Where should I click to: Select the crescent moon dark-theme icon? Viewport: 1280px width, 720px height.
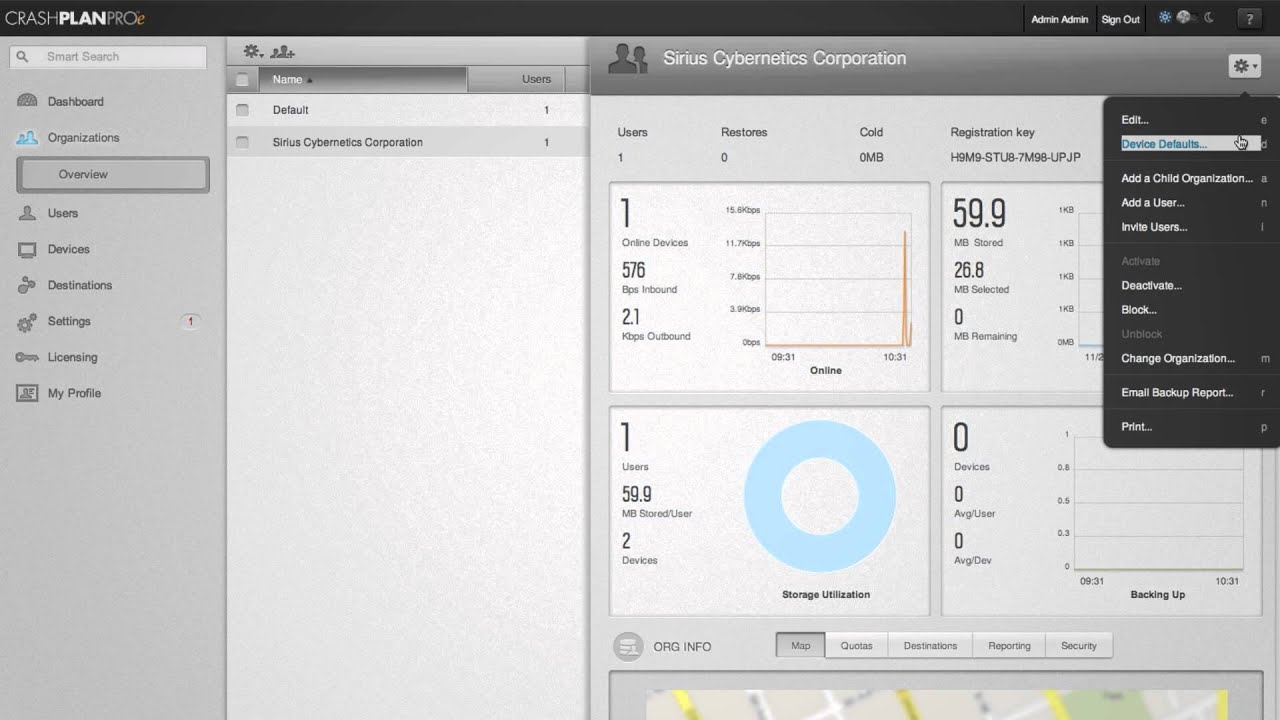(x=1208, y=18)
